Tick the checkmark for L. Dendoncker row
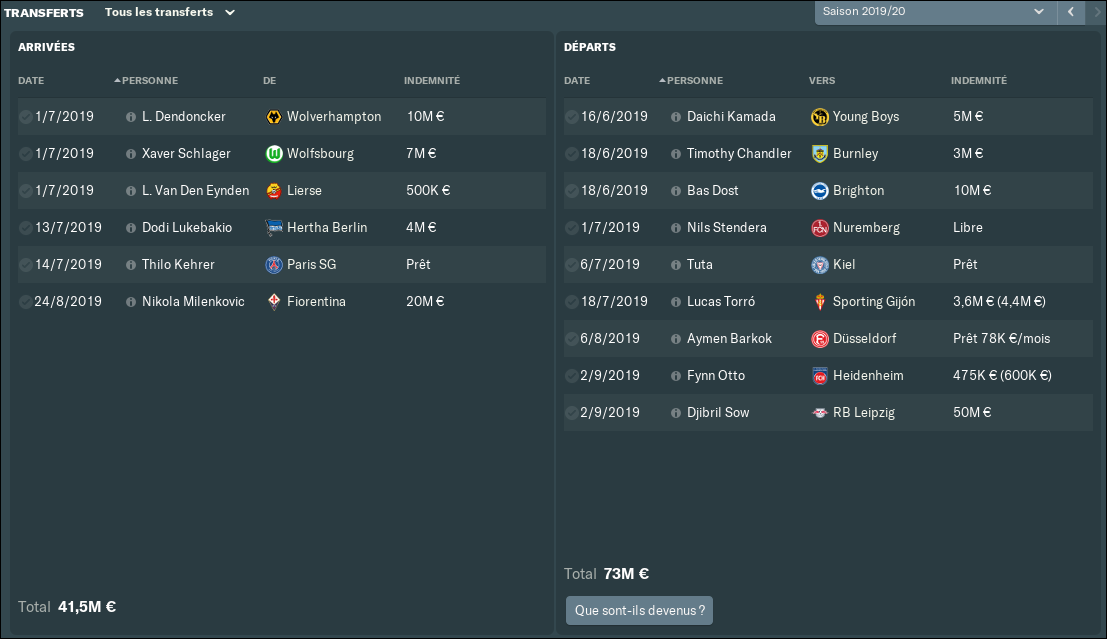This screenshot has width=1107, height=639. pyautogui.click(x=25, y=117)
